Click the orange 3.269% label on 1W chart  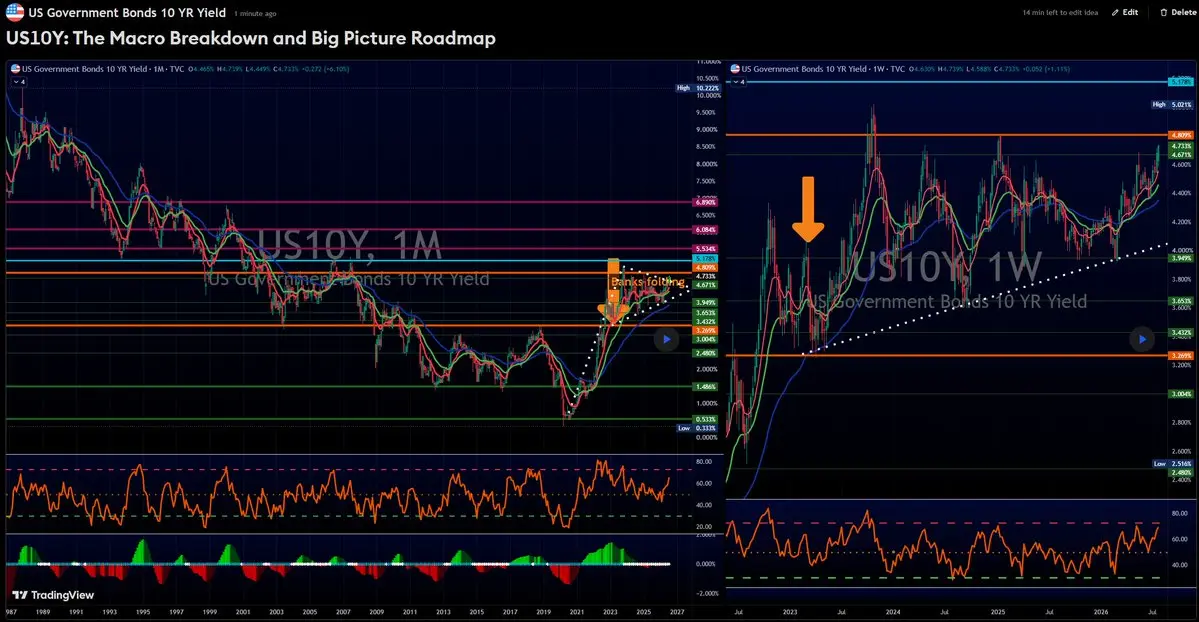pos(1181,356)
